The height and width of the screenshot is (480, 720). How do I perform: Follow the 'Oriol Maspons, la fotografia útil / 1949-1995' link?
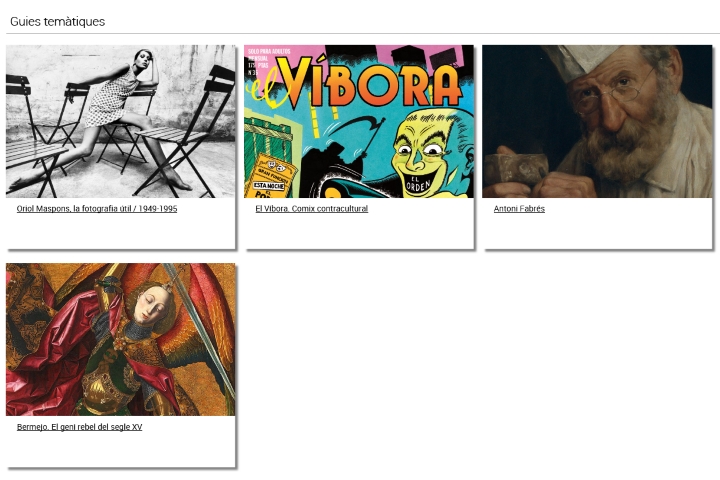(x=97, y=209)
